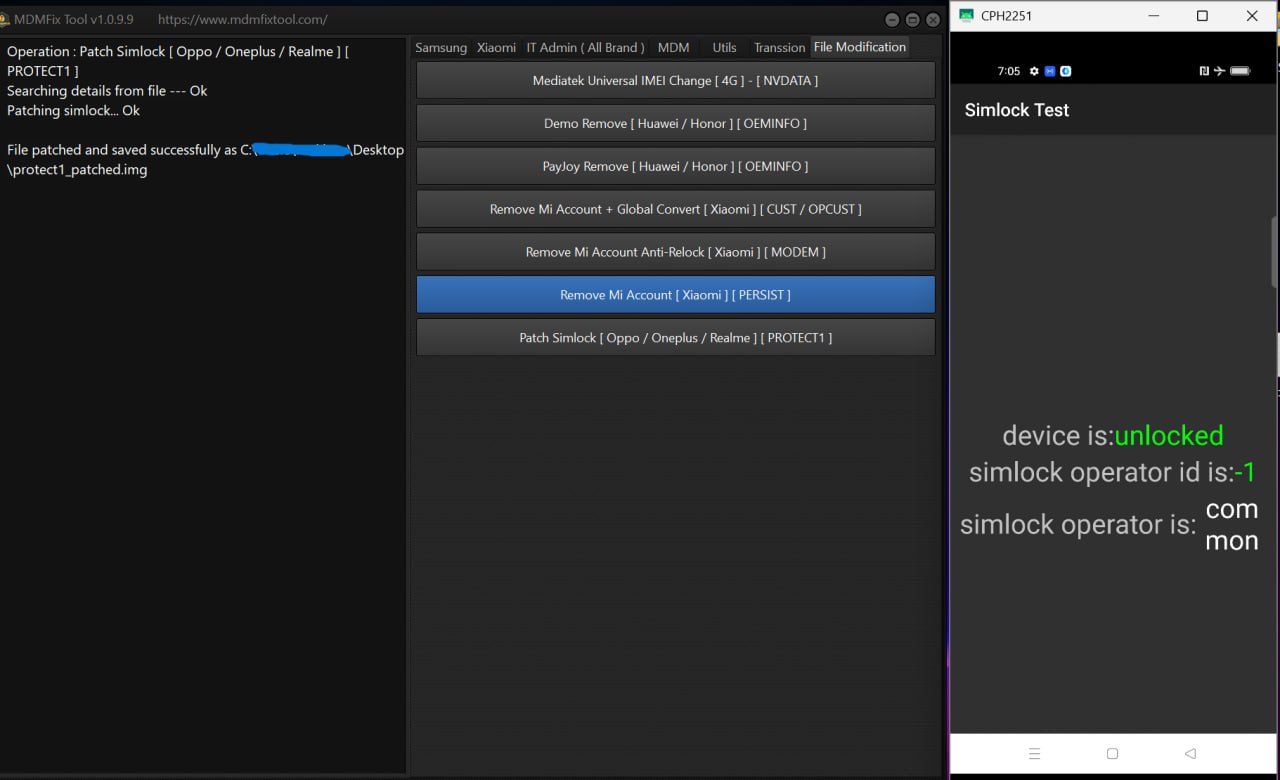Click Remove Mi Account + Global Convert button
Image resolution: width=1280 pixels, height=780 pixels.
tap(675, 209)
